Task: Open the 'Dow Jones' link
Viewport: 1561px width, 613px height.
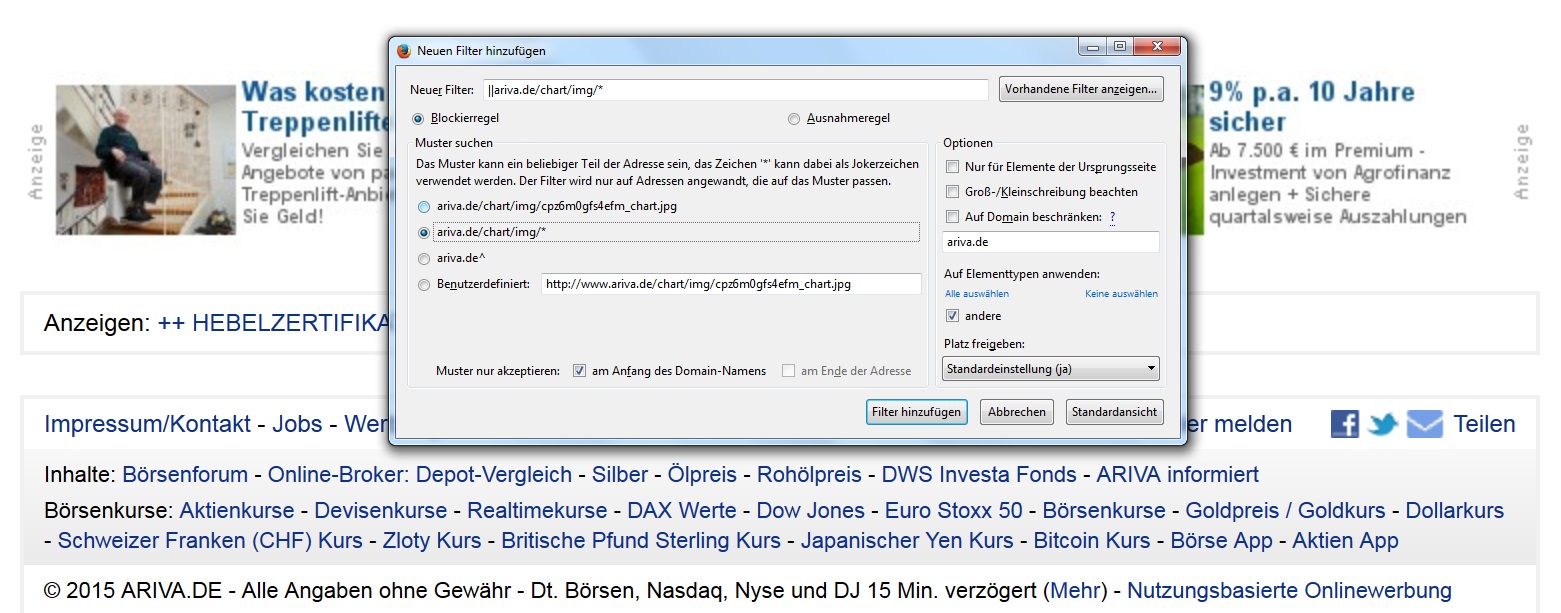Action: [811, 511]
